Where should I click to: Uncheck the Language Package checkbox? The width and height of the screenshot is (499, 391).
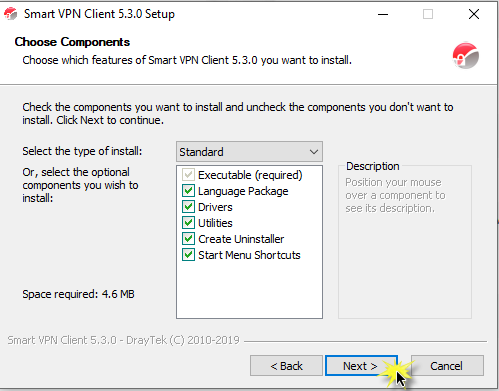tap(188, 191)
